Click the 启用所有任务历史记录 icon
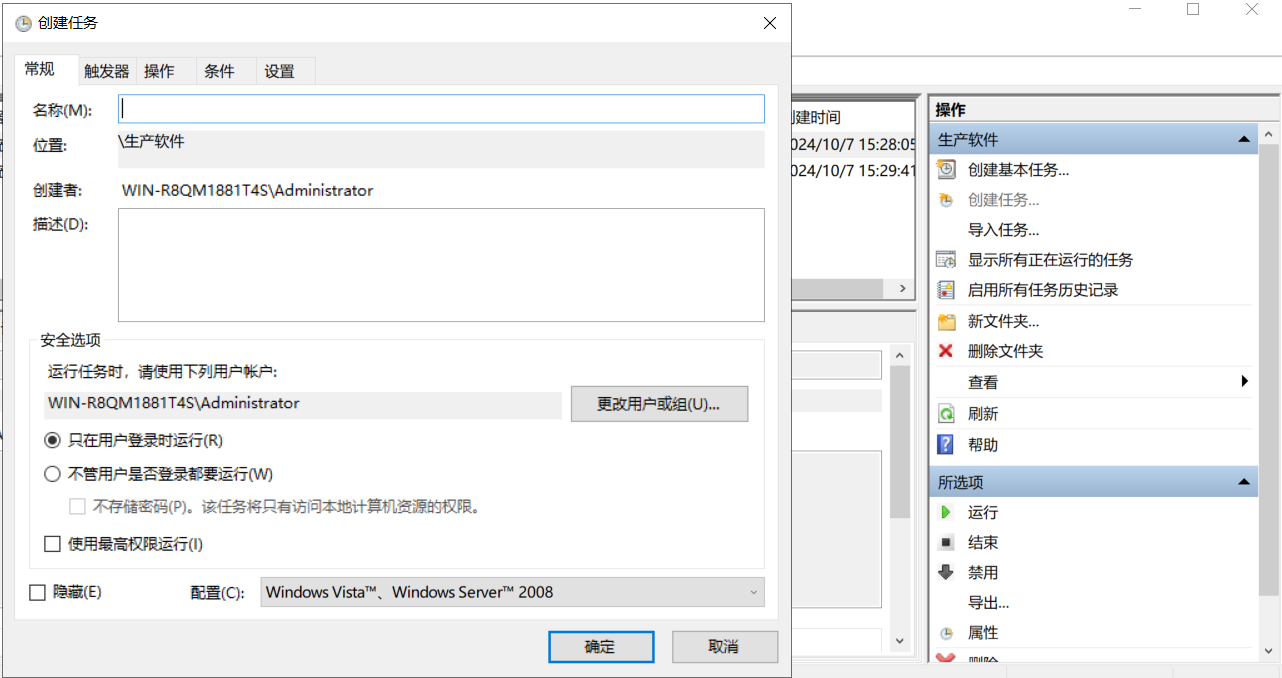This screenshot has height=678, width=1282. pyautogui.click(x=946, y=290)
